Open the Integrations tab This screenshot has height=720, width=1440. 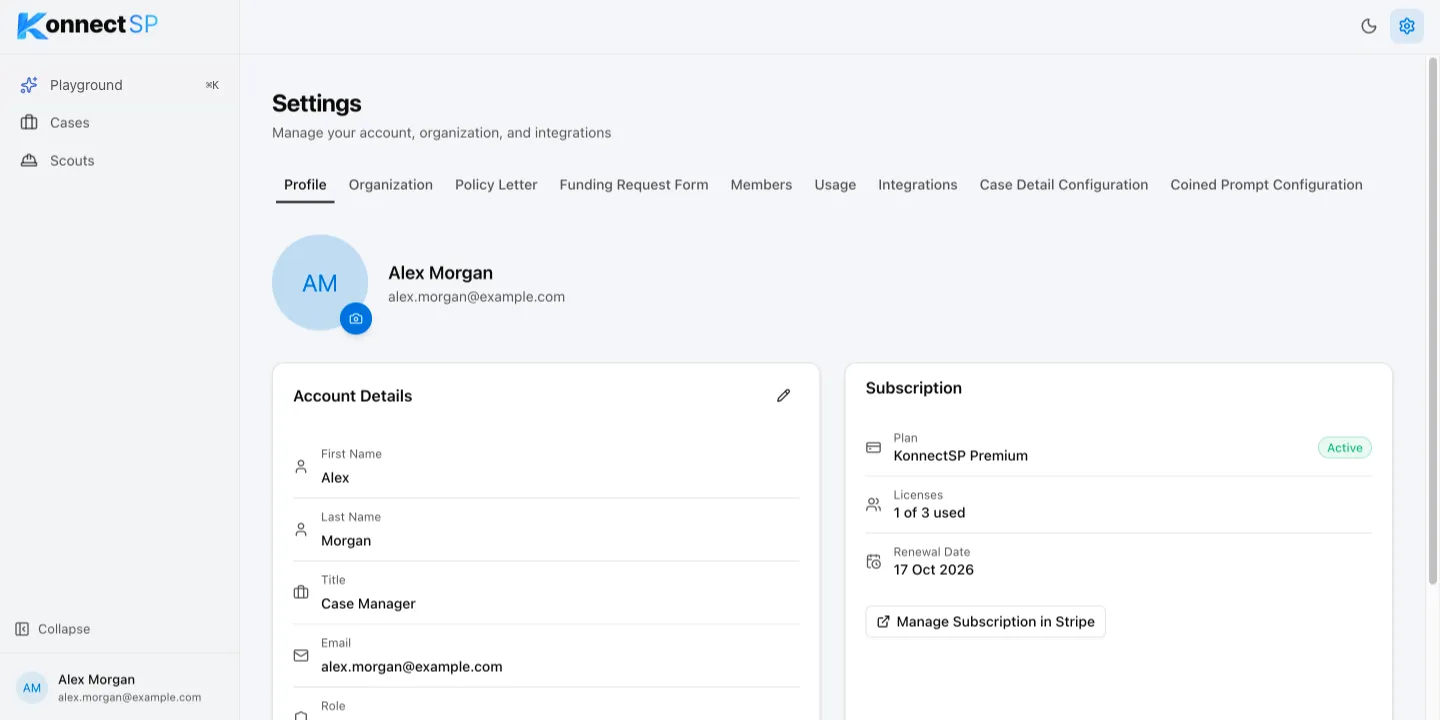(918, 185)
